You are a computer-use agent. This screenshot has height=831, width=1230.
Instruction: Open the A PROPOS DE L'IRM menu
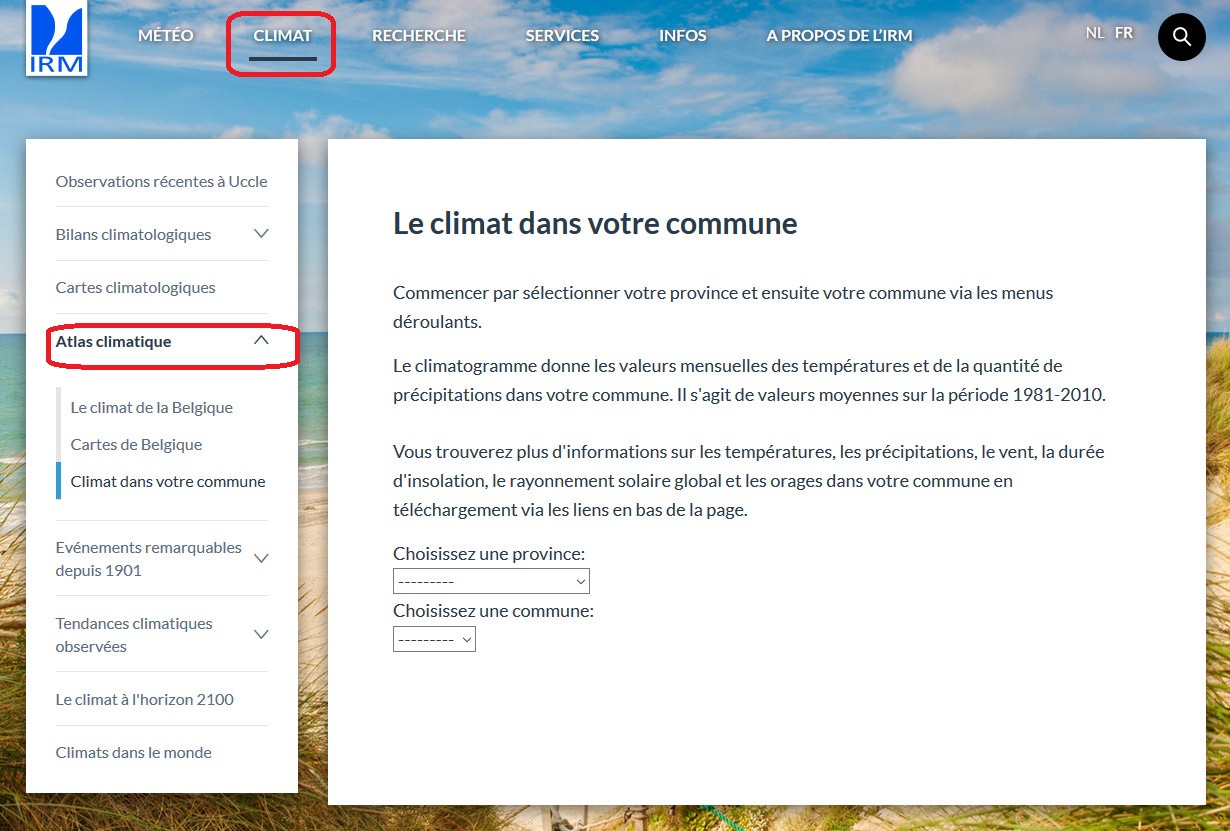click(839, 36)
